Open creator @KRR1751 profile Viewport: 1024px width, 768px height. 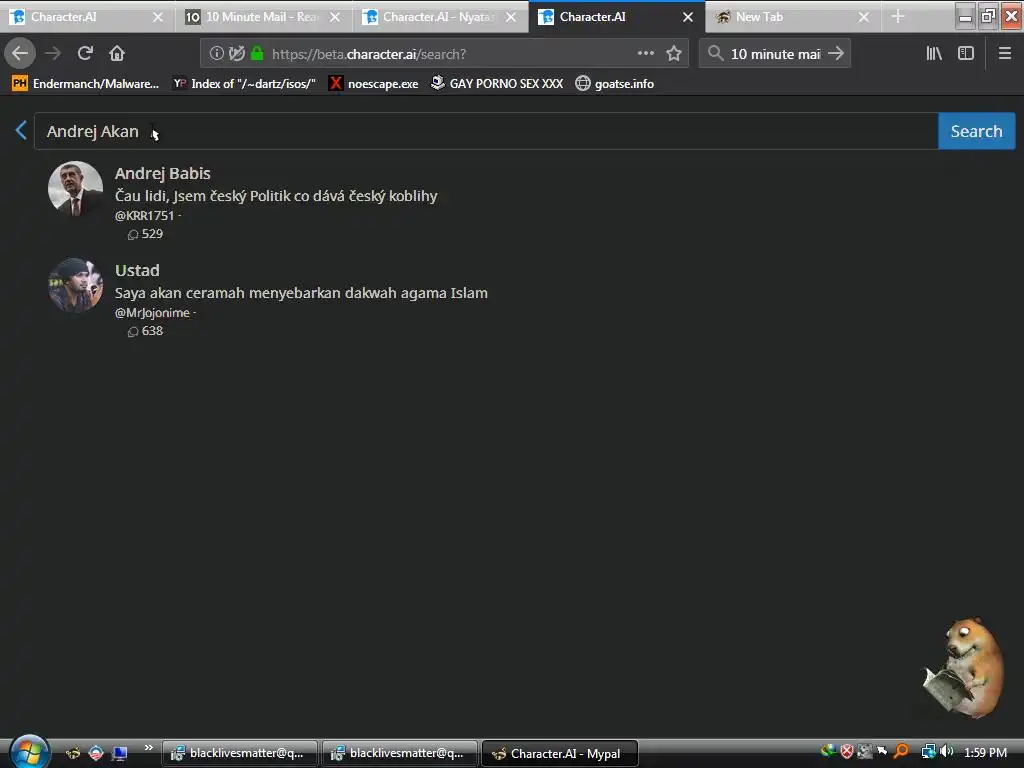(x=144, y=216)
